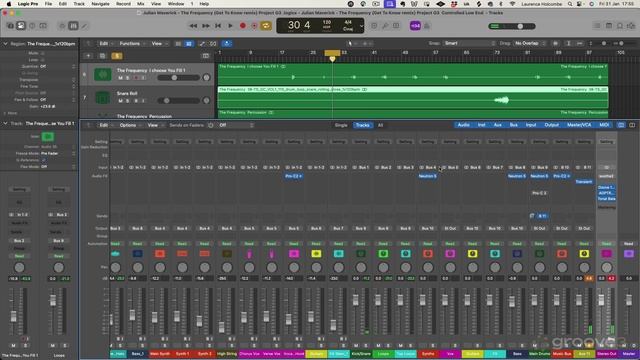Open the File menu

[48, 4]
